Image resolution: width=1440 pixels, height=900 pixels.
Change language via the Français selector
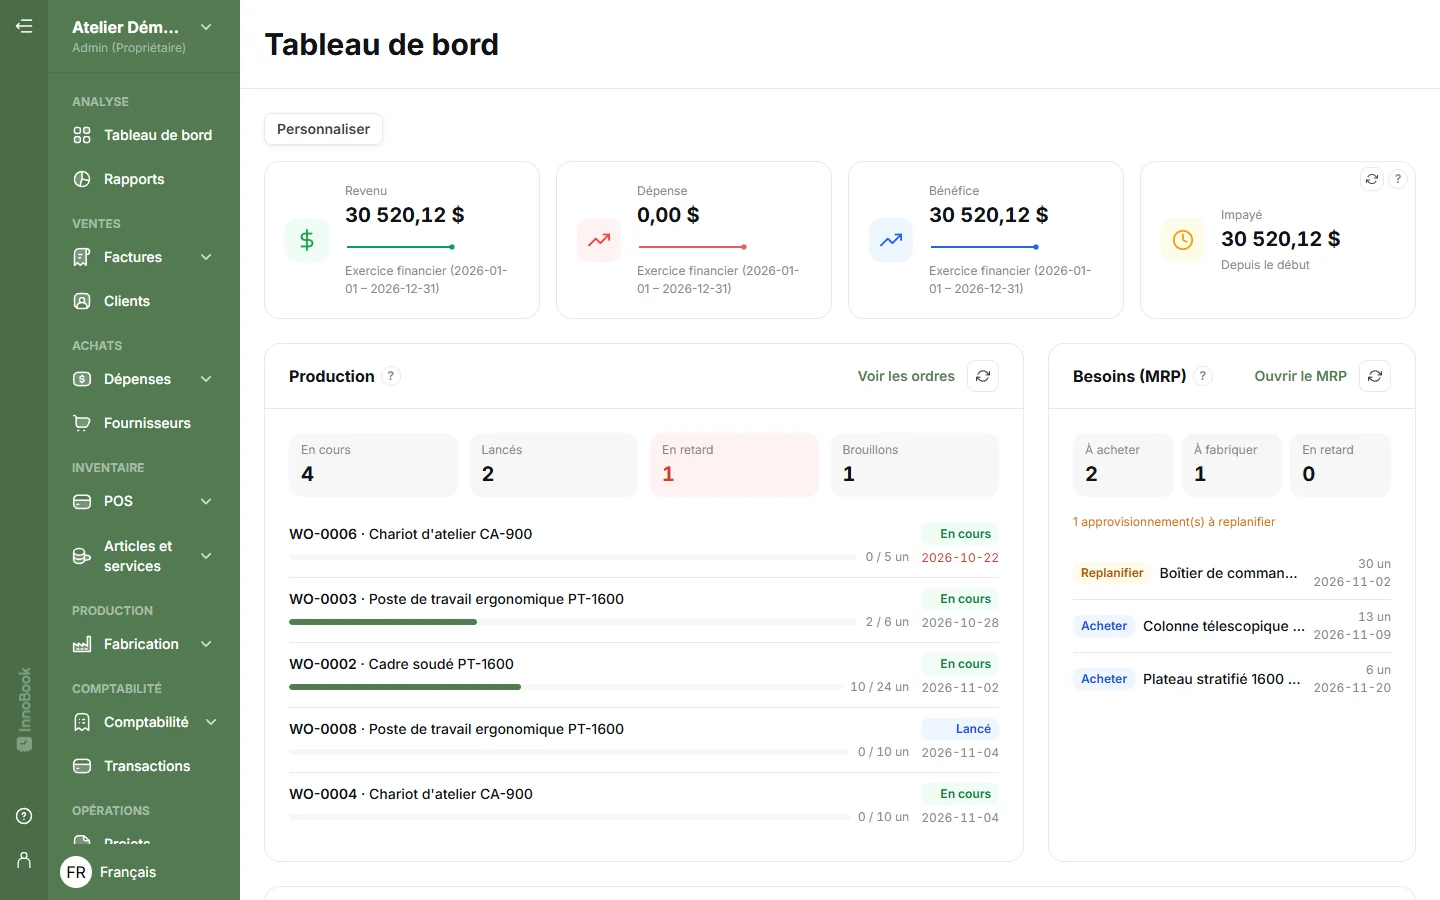point(109,872)
